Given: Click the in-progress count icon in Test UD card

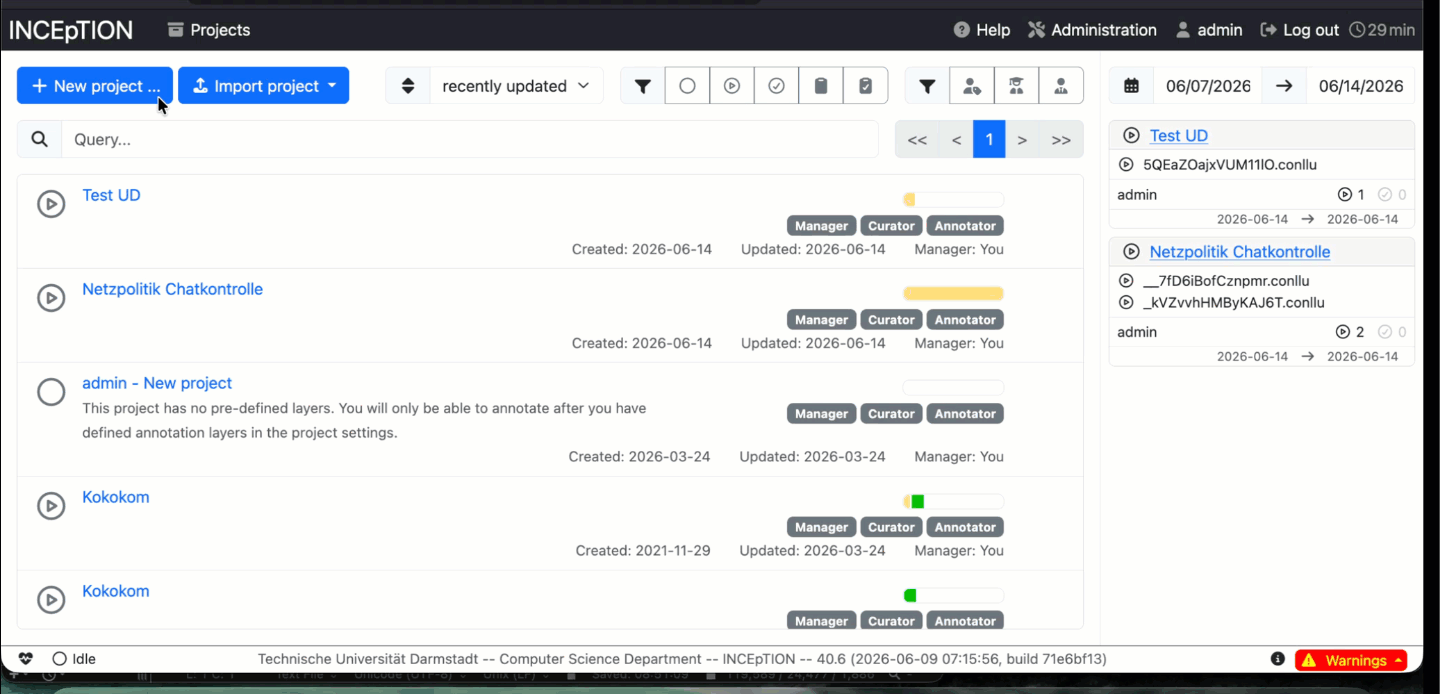Looking at the screenshot, I should click(x=1344, y=195).
